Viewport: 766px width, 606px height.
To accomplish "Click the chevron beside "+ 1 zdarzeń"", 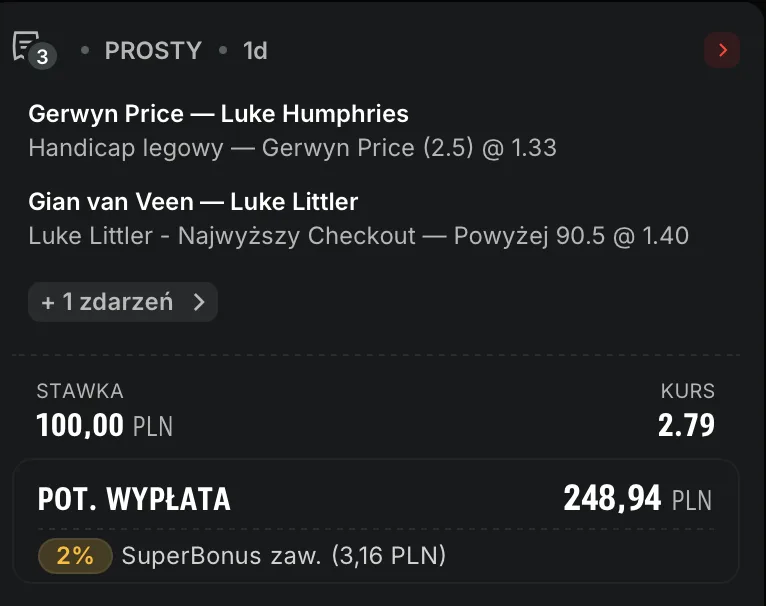I will (x=198, y=301).
